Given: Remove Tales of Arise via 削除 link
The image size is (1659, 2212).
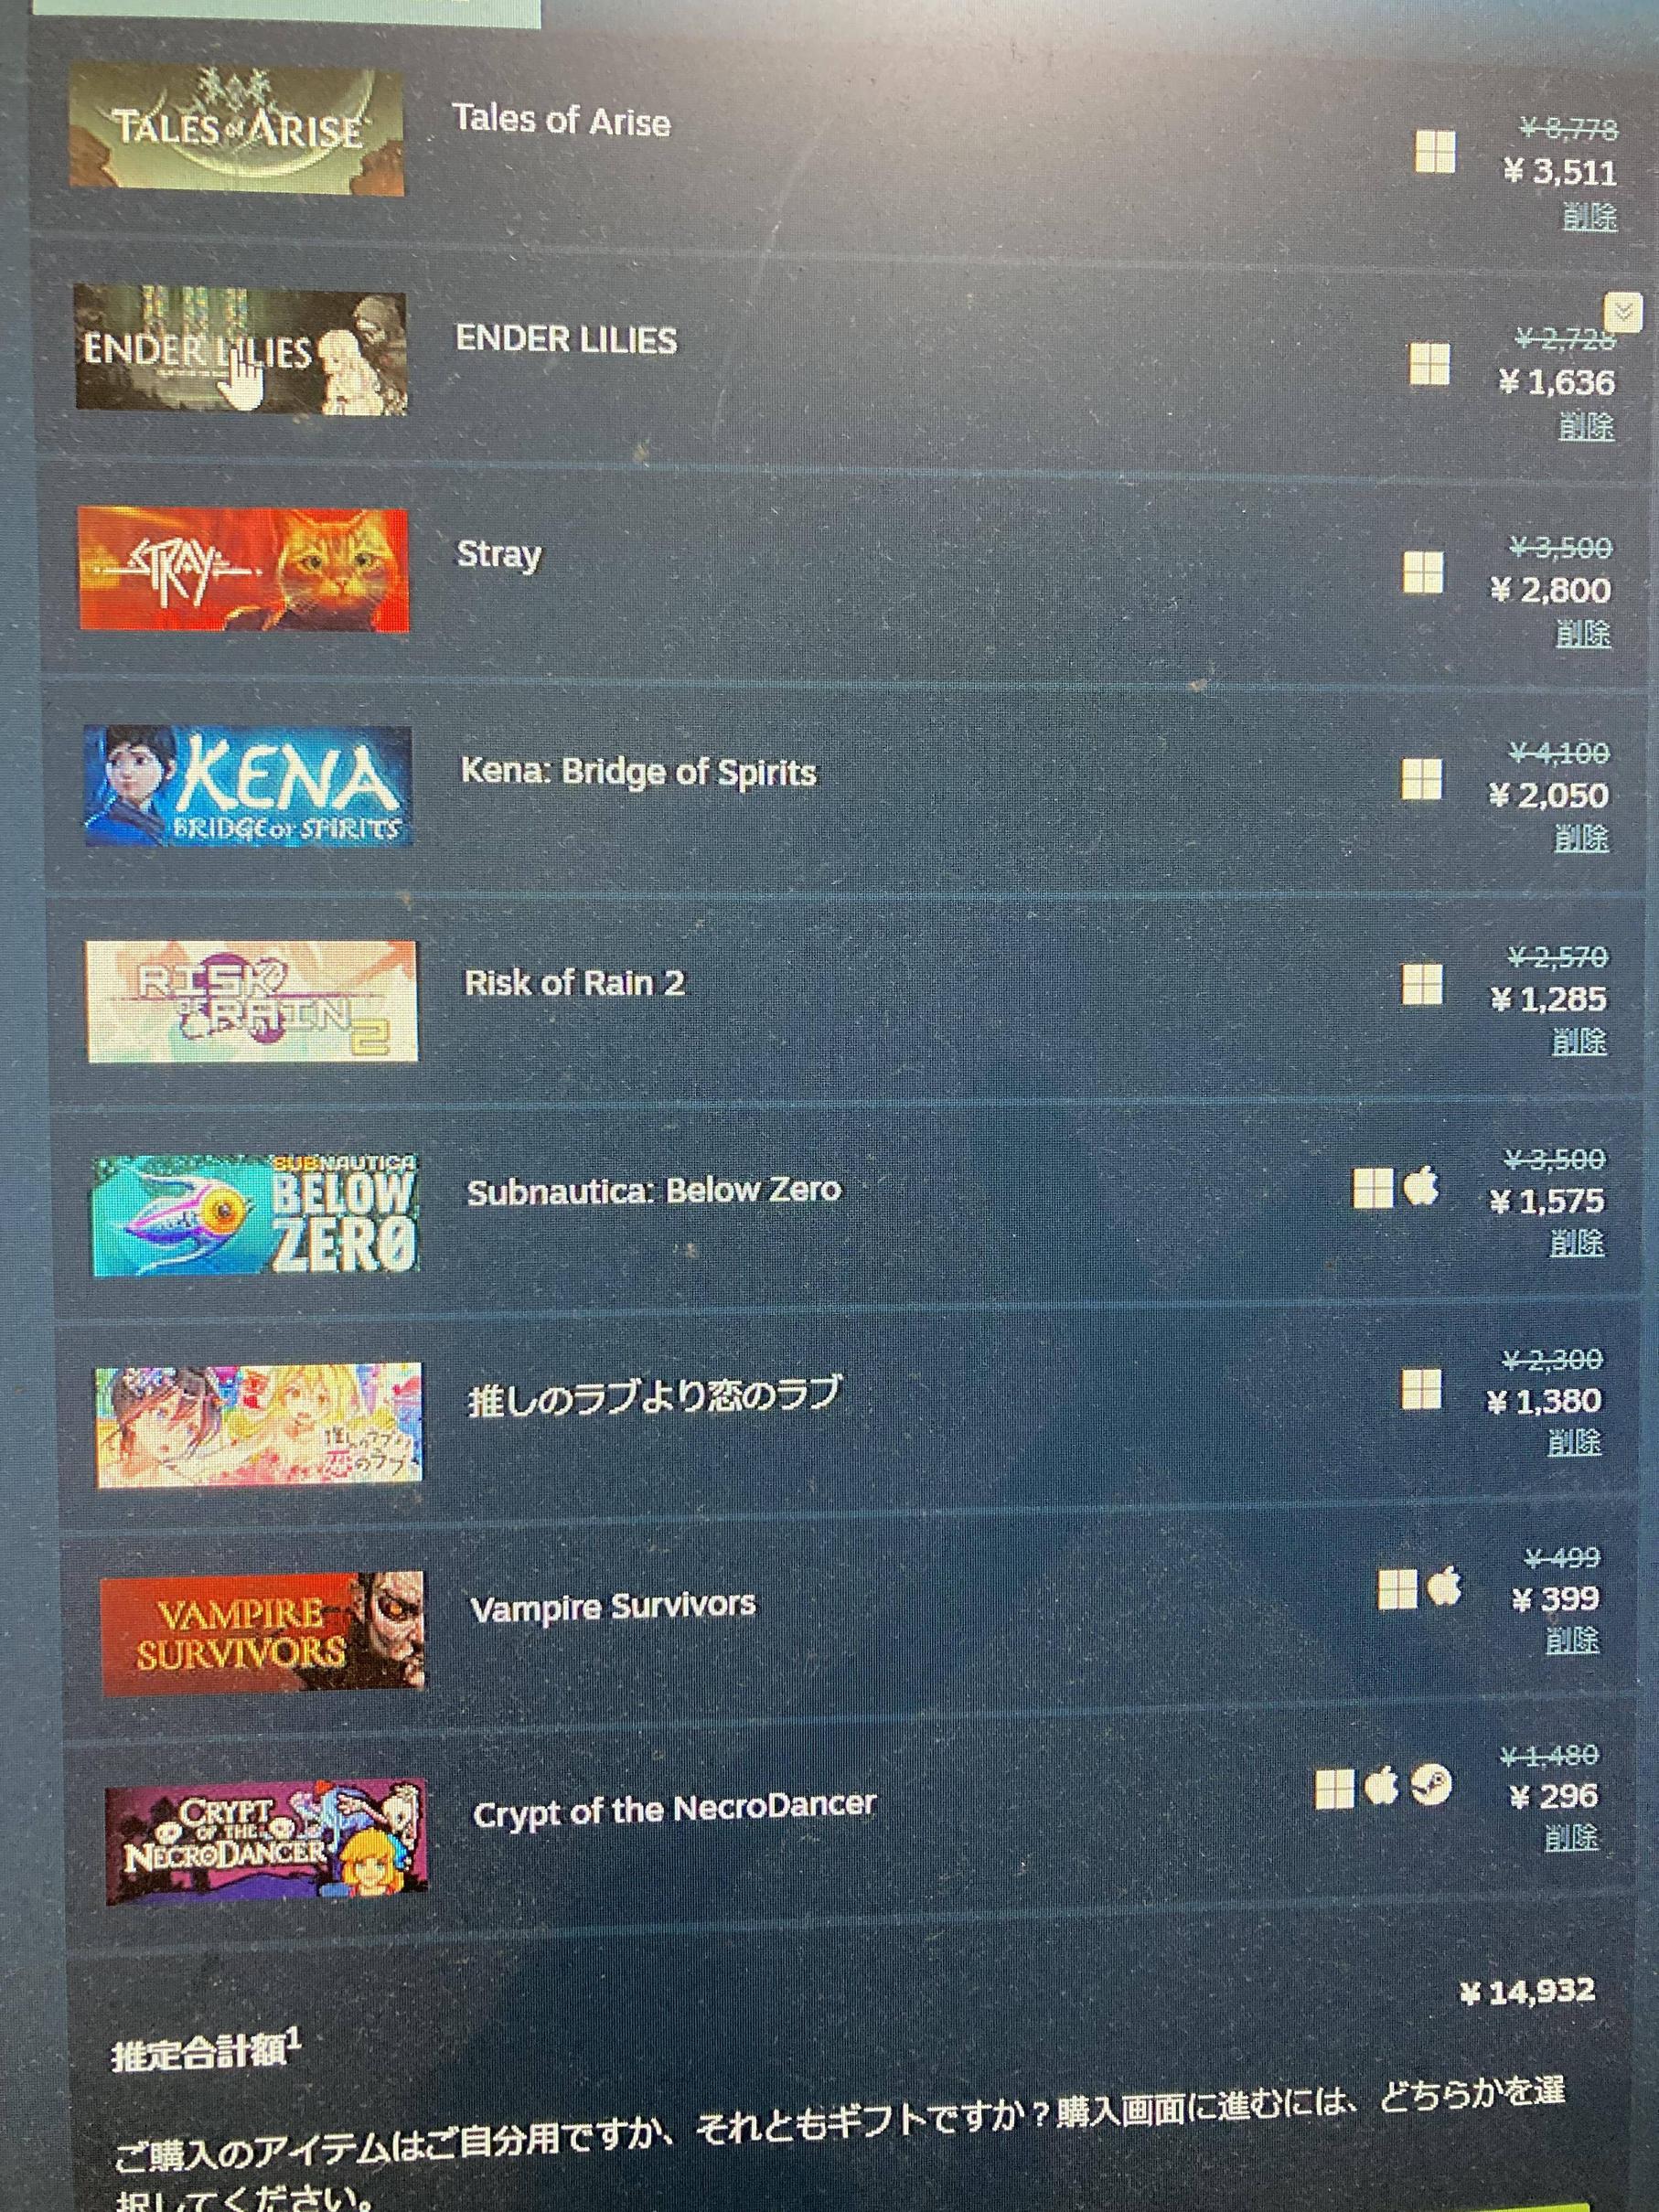Looking at the screenshot, I should 1589,216.
